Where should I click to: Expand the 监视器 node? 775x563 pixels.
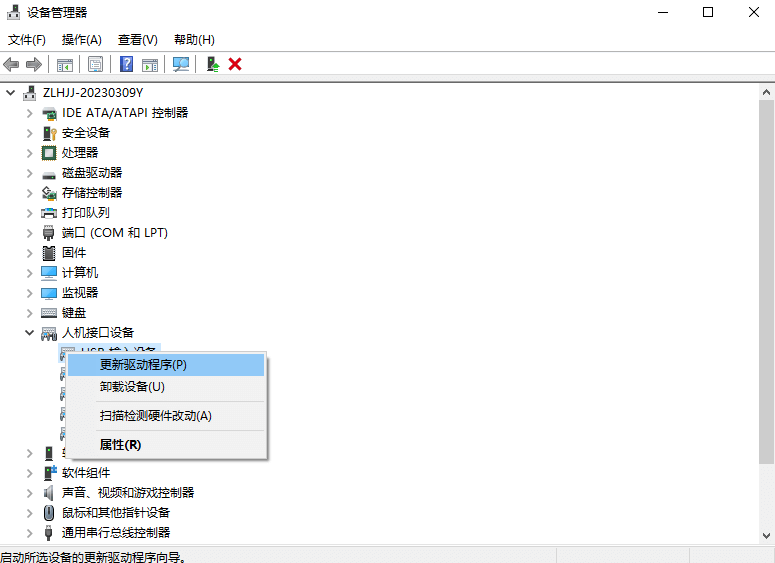tap(30, 293)
